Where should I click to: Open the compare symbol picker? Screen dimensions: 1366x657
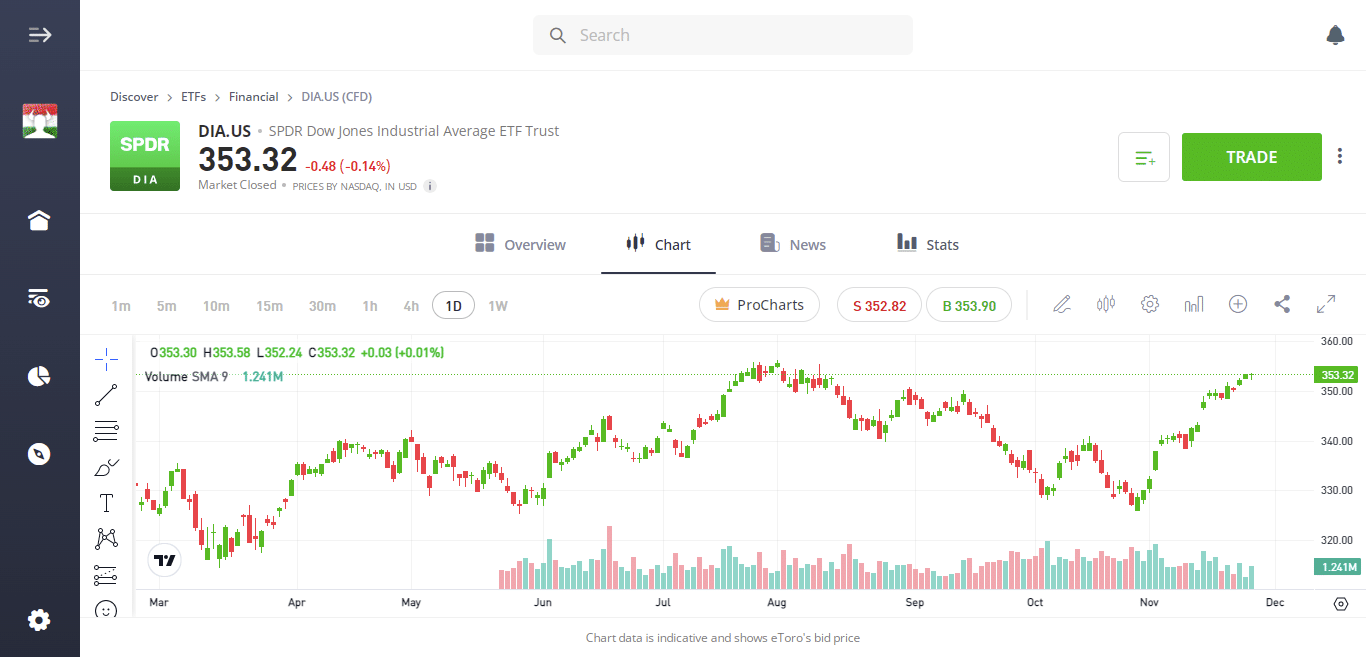click(x=1238, y=304)
